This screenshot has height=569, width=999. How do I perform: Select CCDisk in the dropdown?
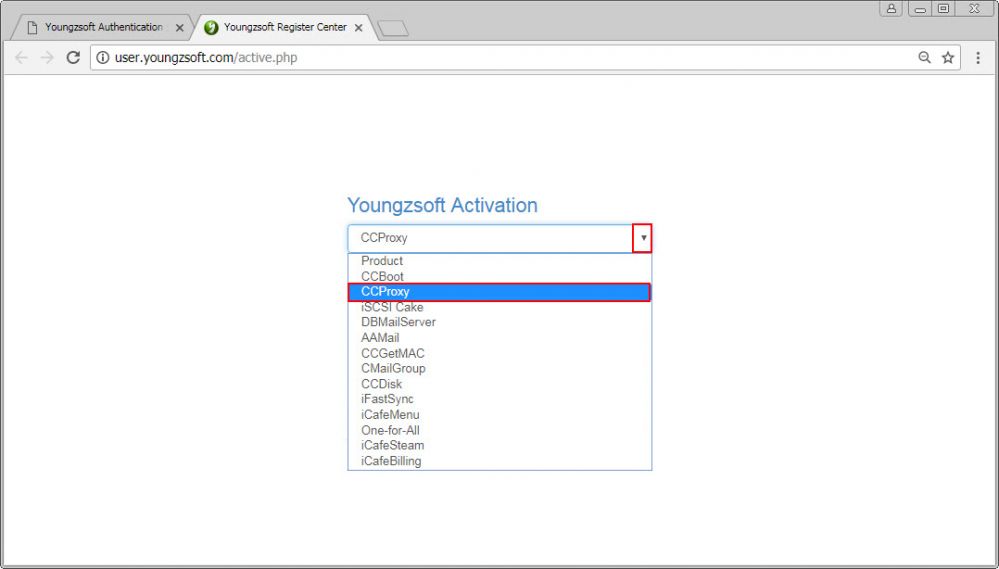pos(500,384)
